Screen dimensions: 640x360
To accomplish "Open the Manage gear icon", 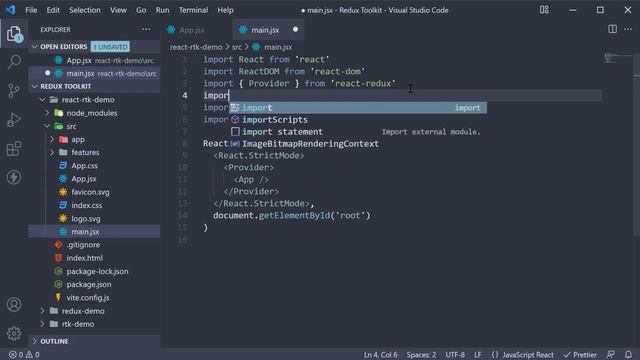I will point(14,333).
